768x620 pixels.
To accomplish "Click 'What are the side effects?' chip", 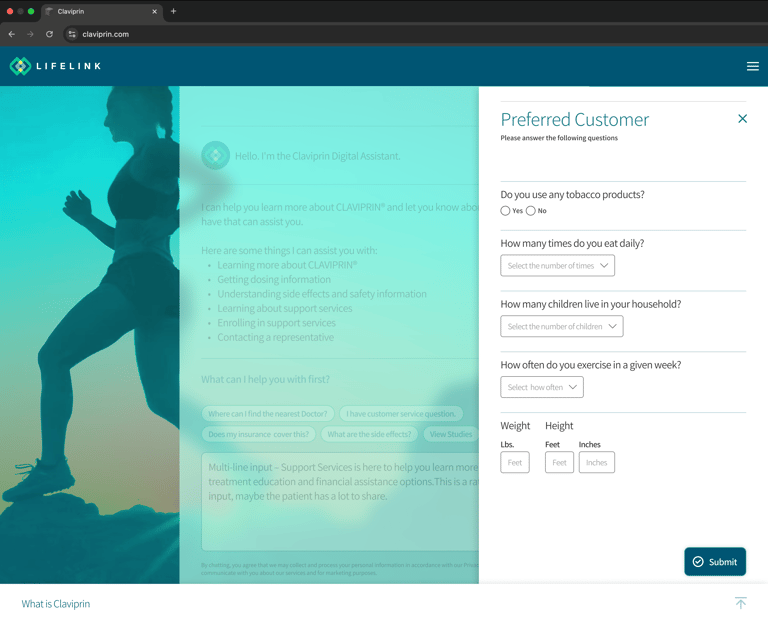I will coord(369,434).
